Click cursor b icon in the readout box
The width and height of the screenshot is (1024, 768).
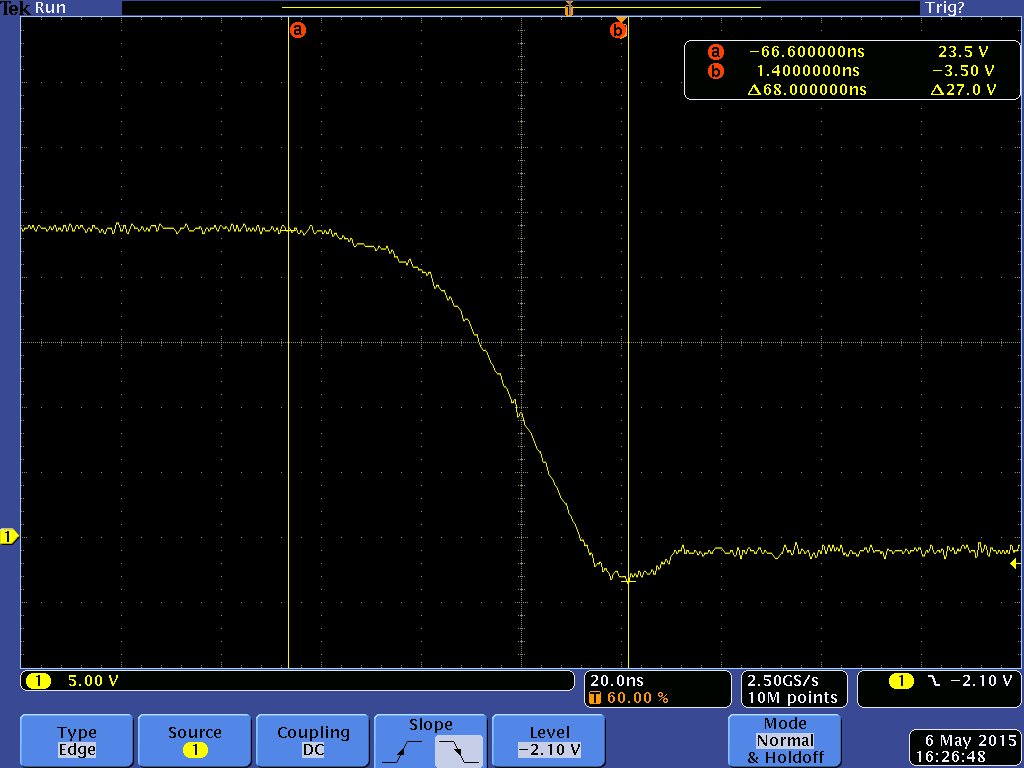716,71
